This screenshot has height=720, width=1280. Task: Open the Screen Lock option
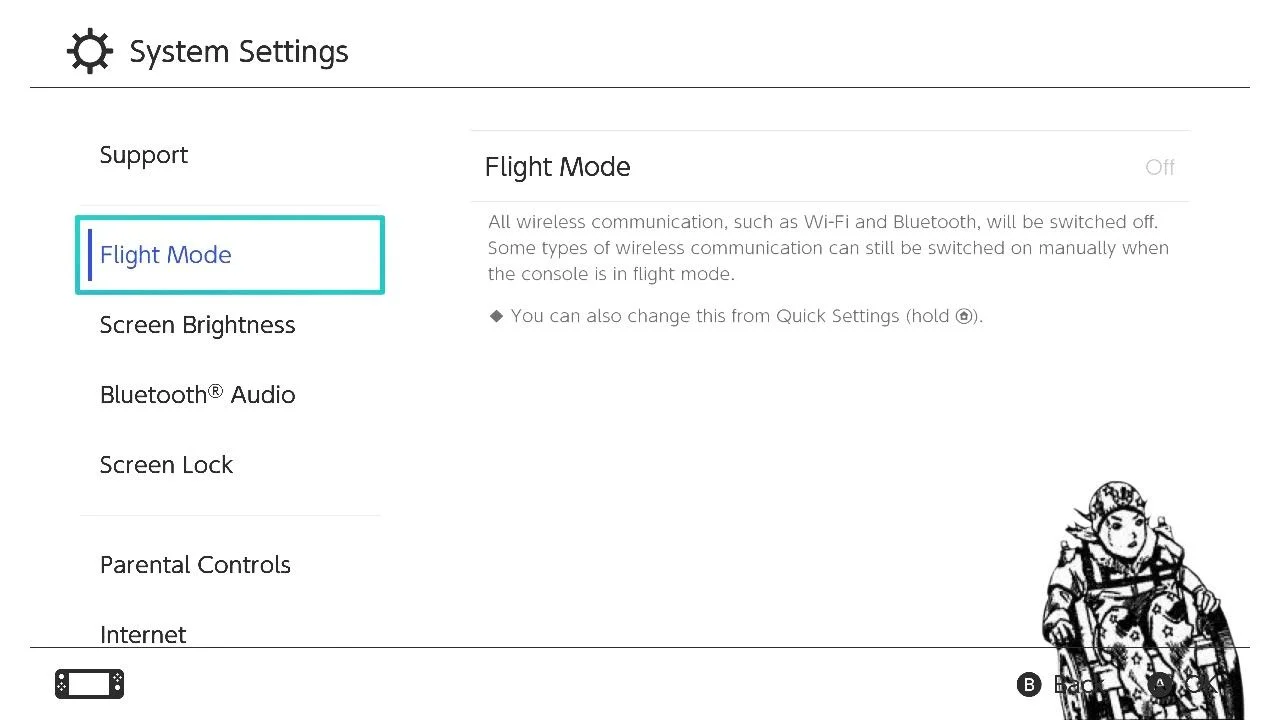[x=167, y=465]
